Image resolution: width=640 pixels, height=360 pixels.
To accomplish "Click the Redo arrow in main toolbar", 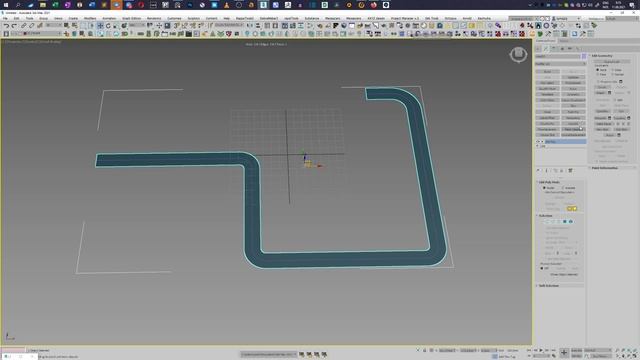I will (14, 26).
